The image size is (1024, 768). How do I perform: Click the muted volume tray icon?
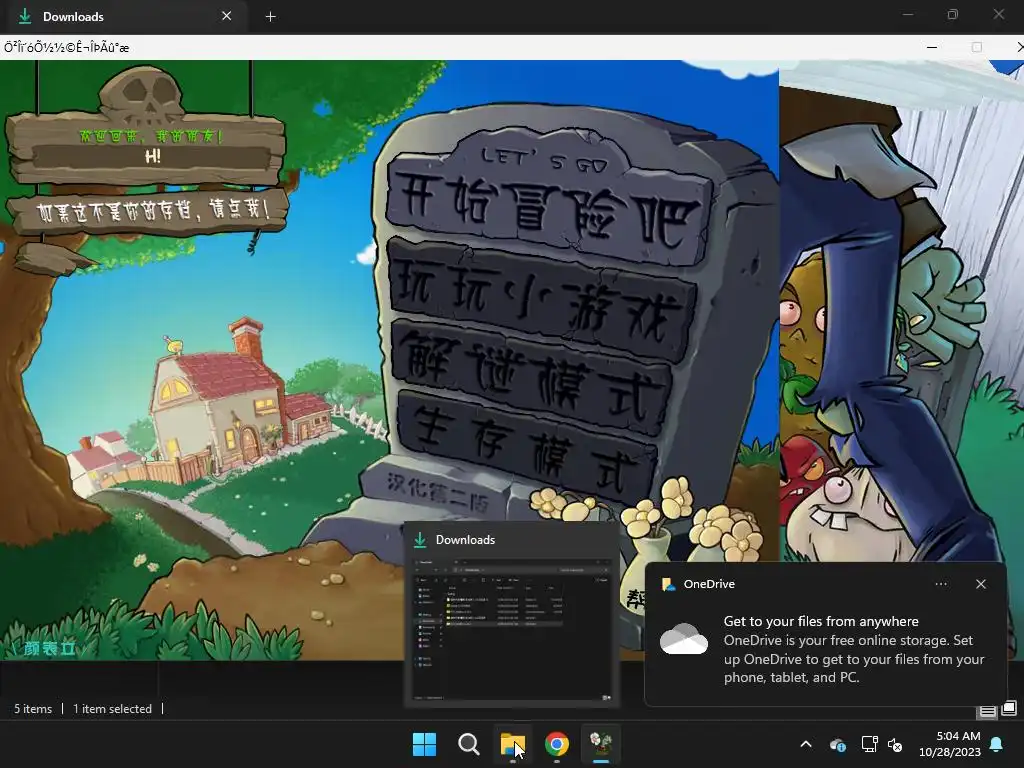pos(895,744)
